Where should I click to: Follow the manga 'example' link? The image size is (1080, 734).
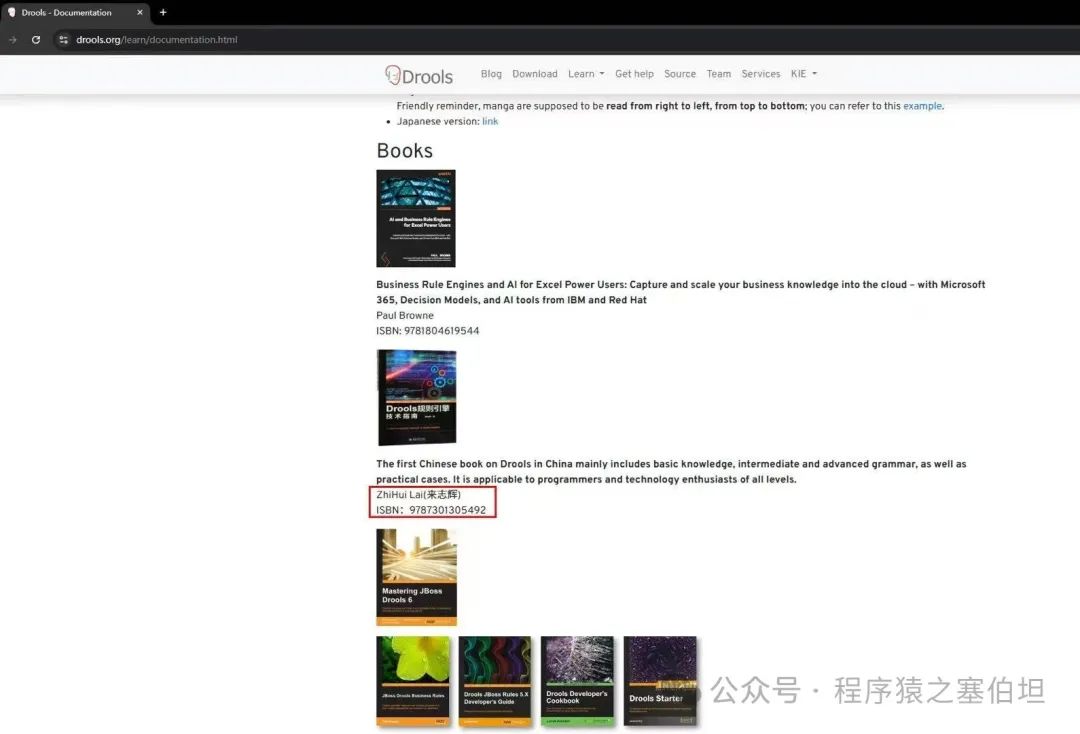pos(922,106)
